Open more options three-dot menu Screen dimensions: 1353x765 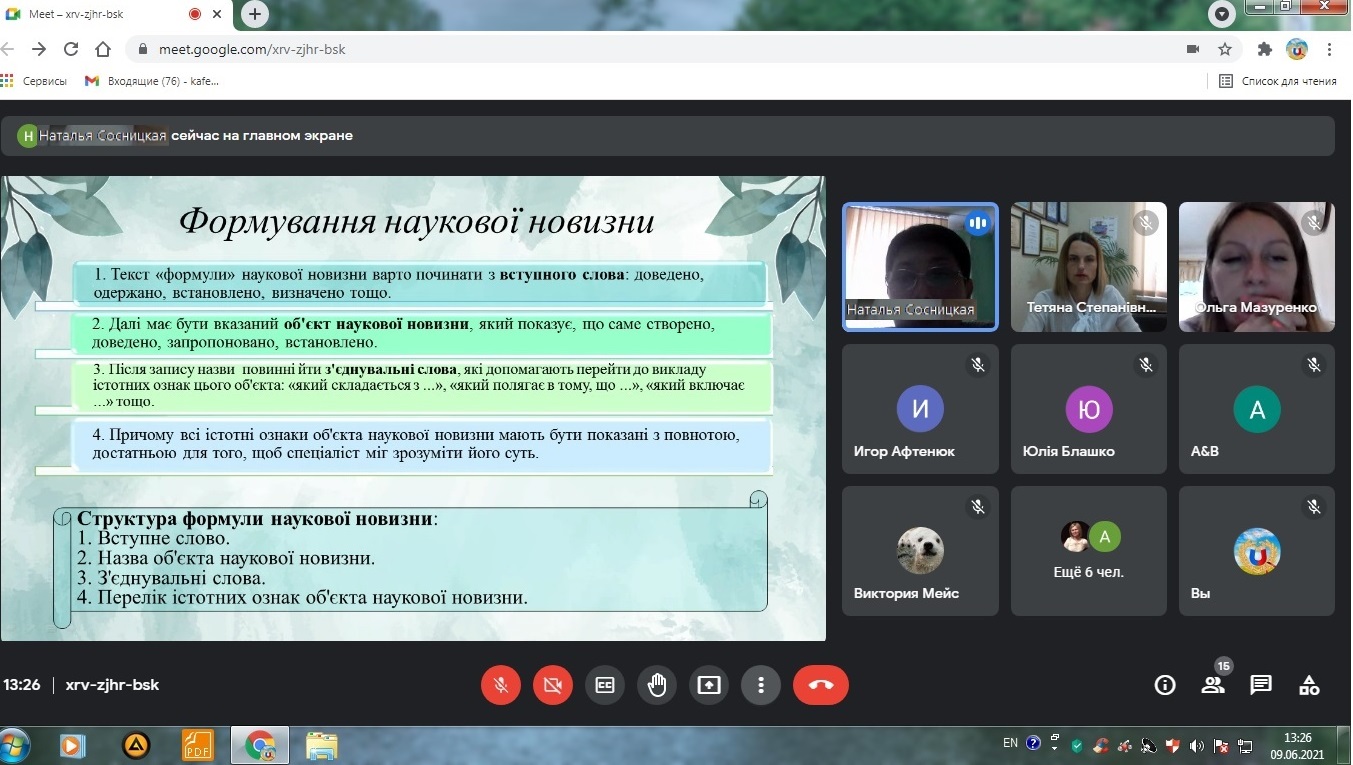(x=761, y=685)
